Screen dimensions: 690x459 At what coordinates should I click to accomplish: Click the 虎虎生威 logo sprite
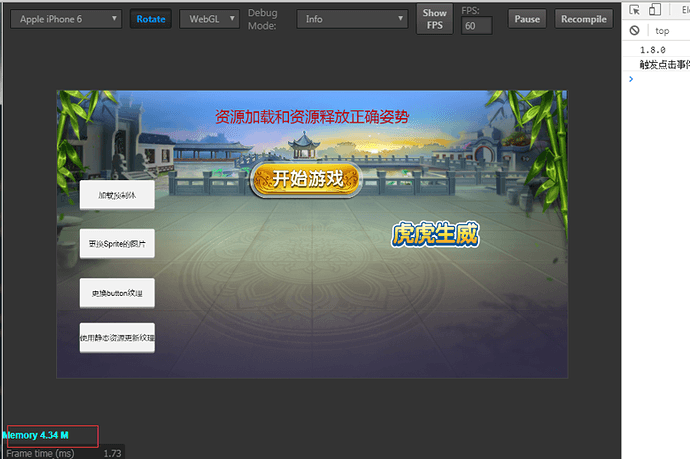[435, 234]
